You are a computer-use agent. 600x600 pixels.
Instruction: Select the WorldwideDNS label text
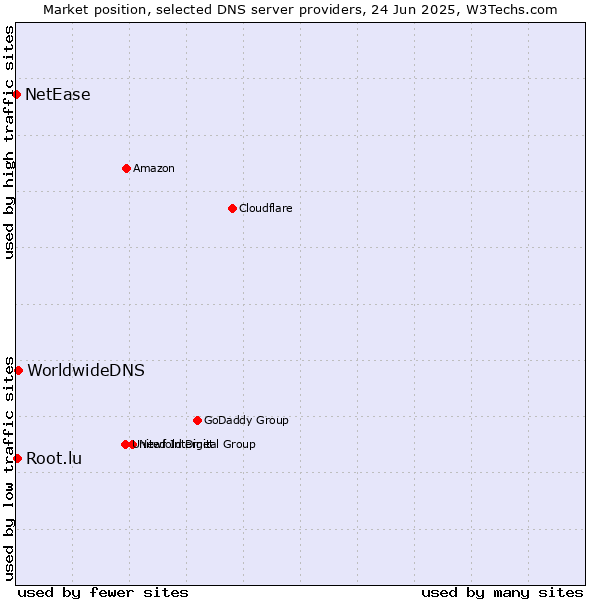click(86, 370)
